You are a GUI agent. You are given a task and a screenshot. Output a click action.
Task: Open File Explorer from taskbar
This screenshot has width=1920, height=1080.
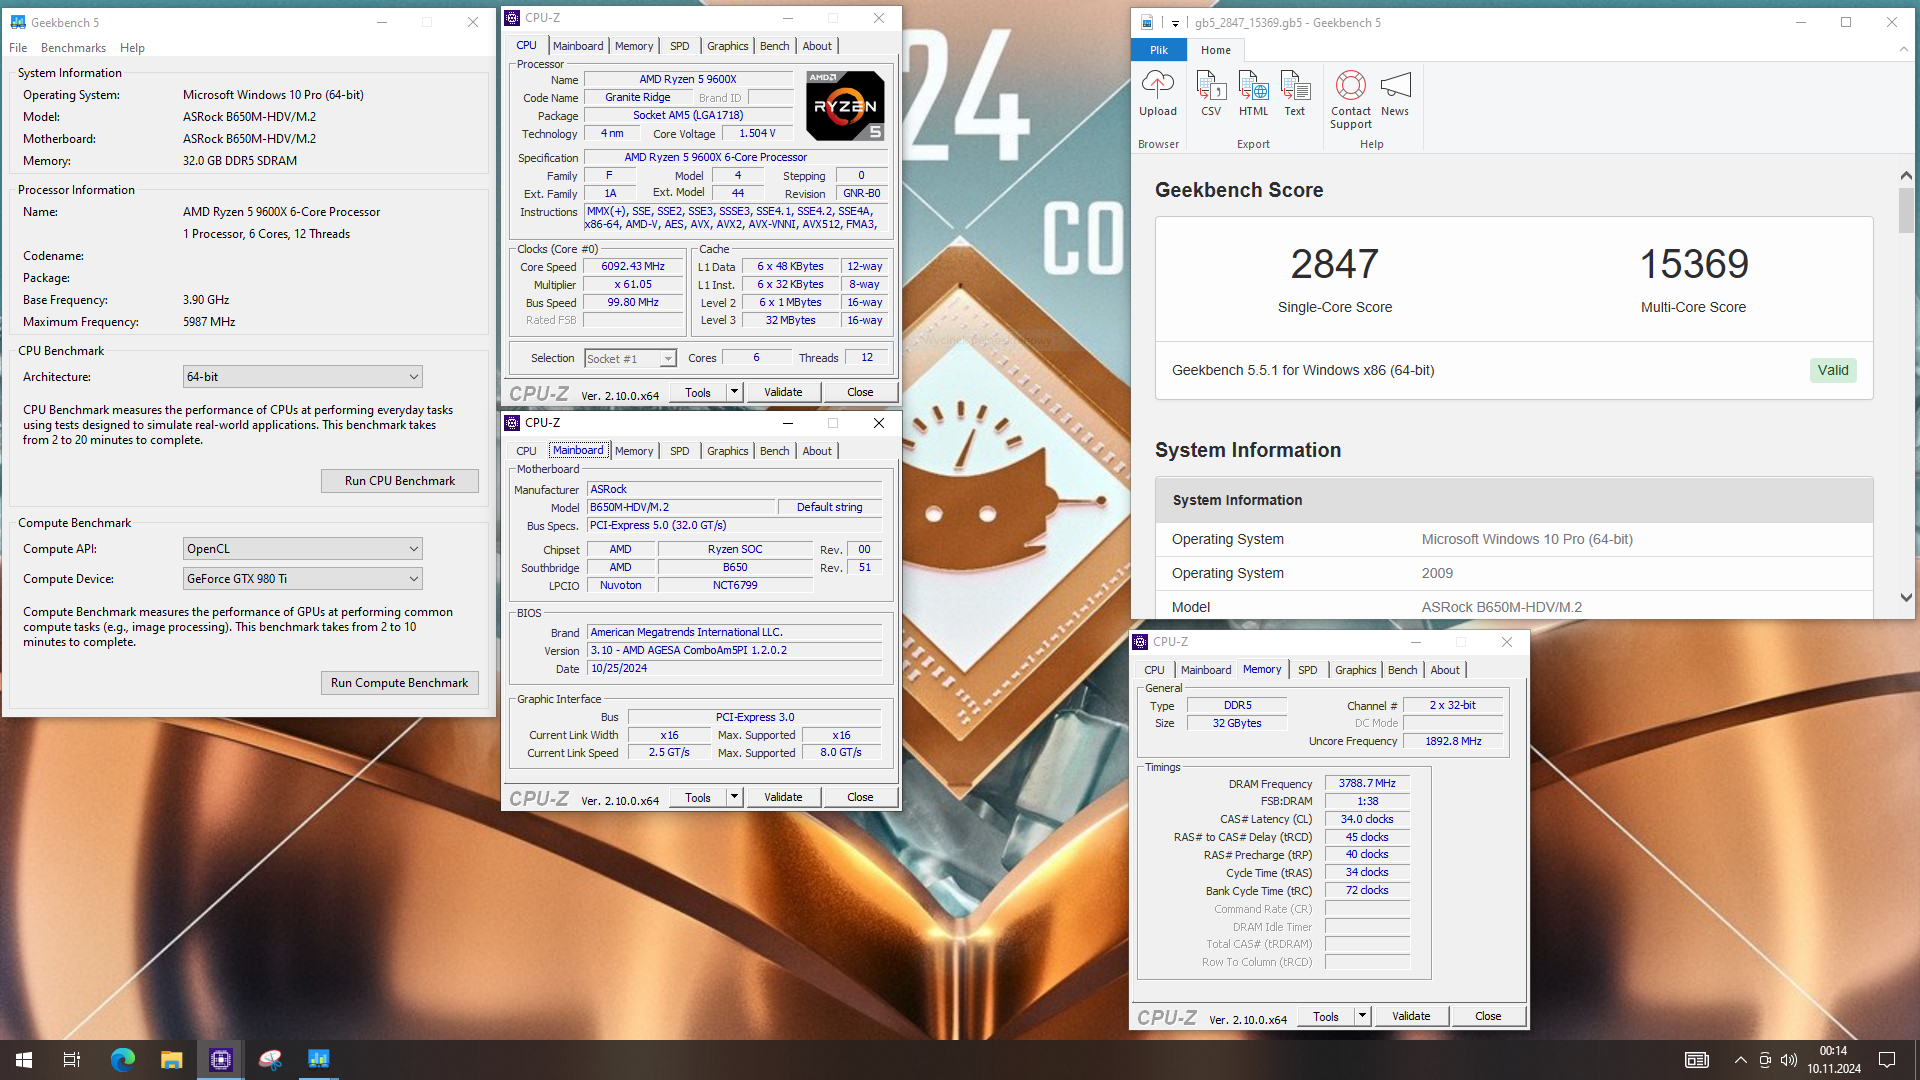[171, 1059]
